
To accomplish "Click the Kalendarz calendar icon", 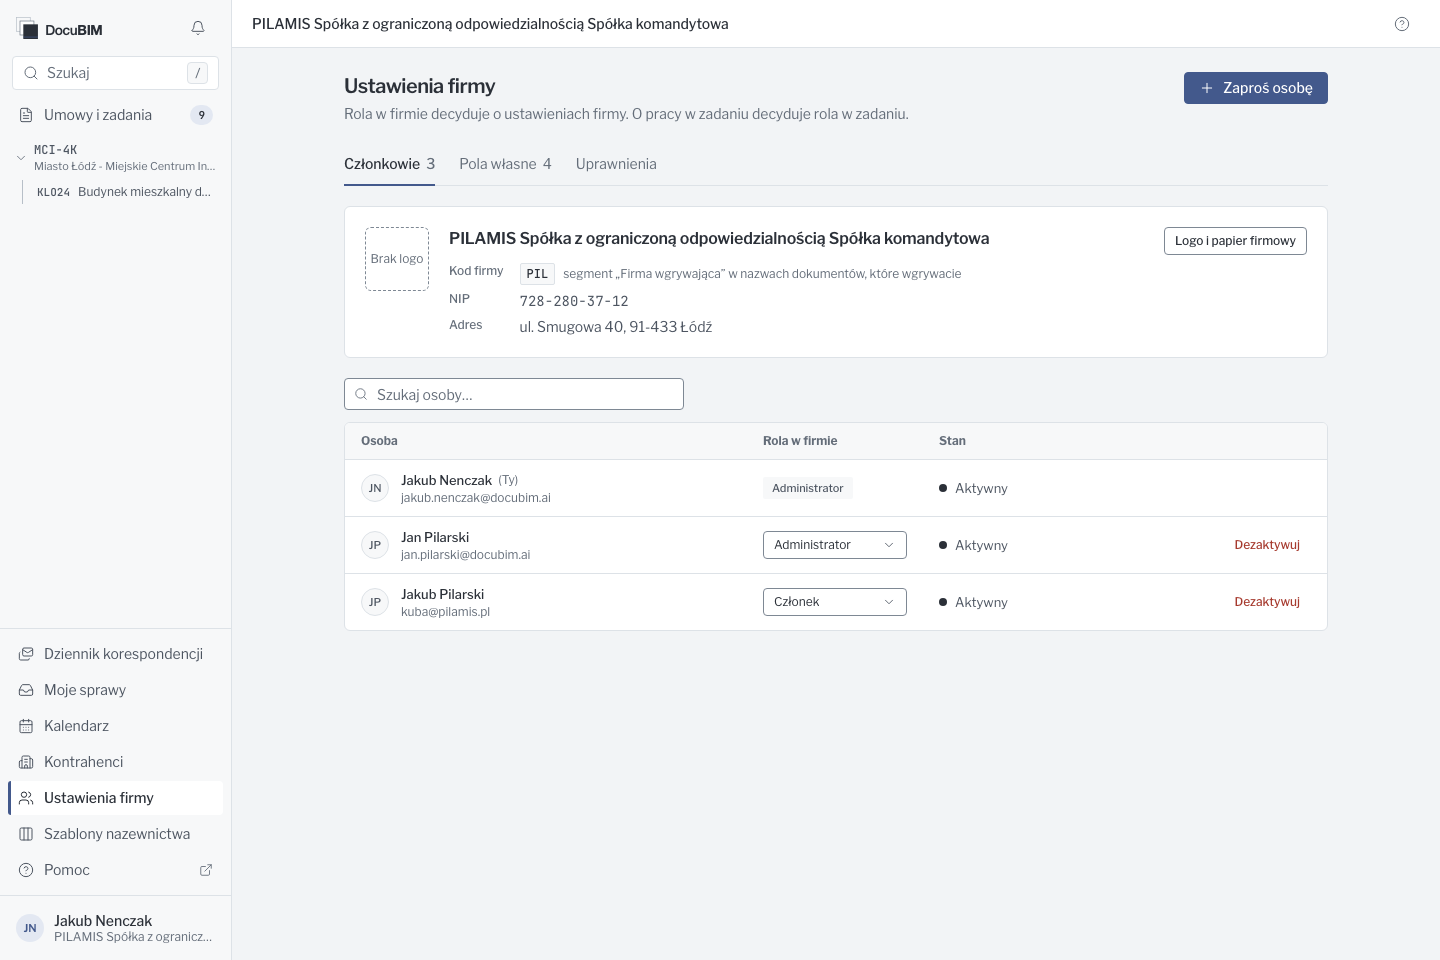I will click(26, 726).
